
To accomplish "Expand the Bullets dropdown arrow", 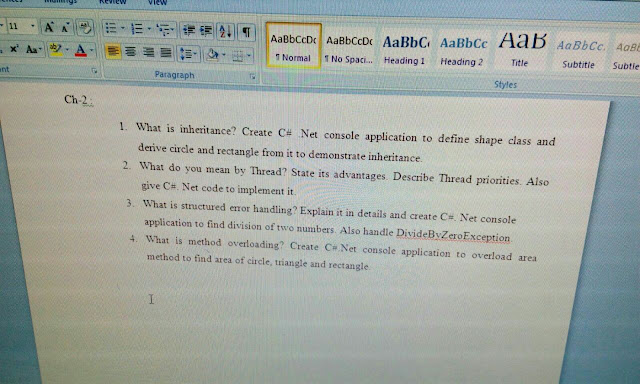I will [122, 29].
